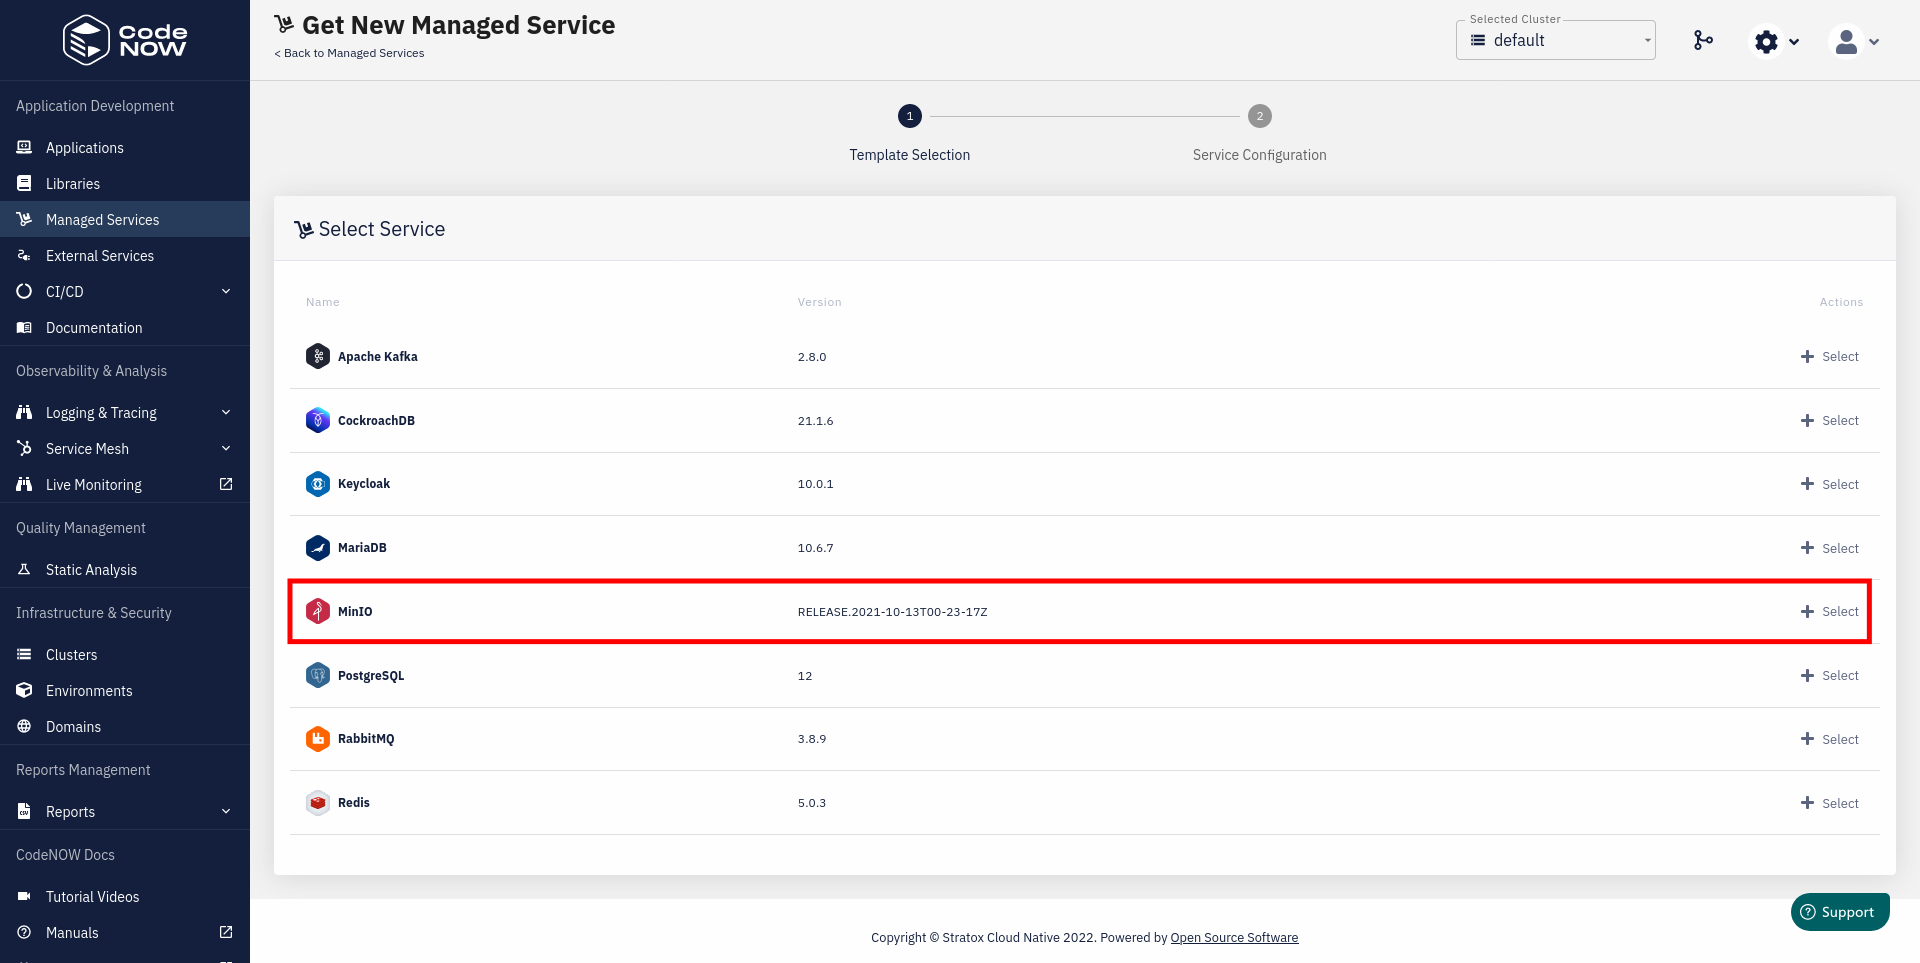Select the PostgreSQL service

tap(1829, 675)
